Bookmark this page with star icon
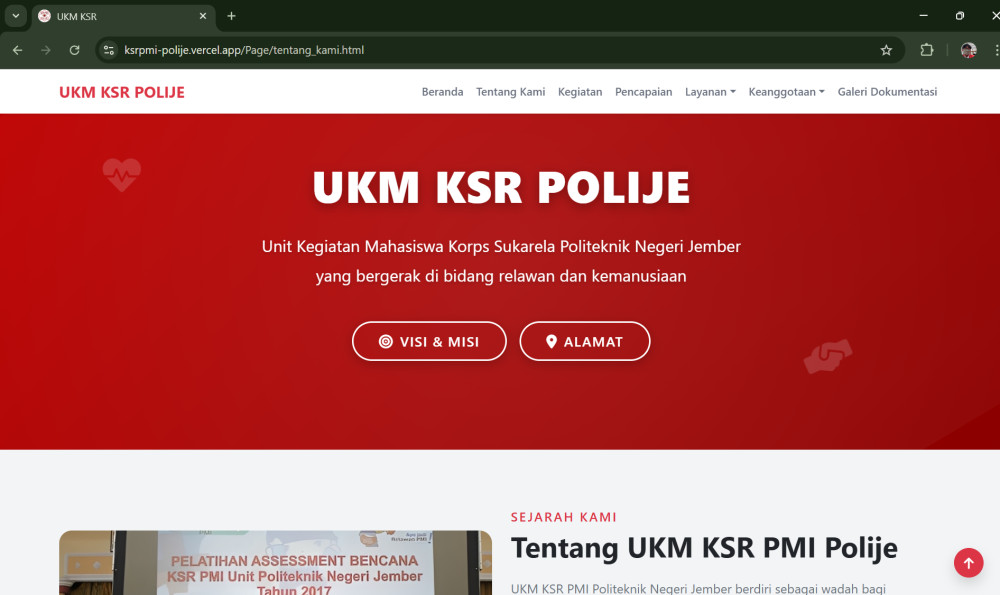This screenshot has height=595, width=1000. pyautogui.click(x=886, y=50)
